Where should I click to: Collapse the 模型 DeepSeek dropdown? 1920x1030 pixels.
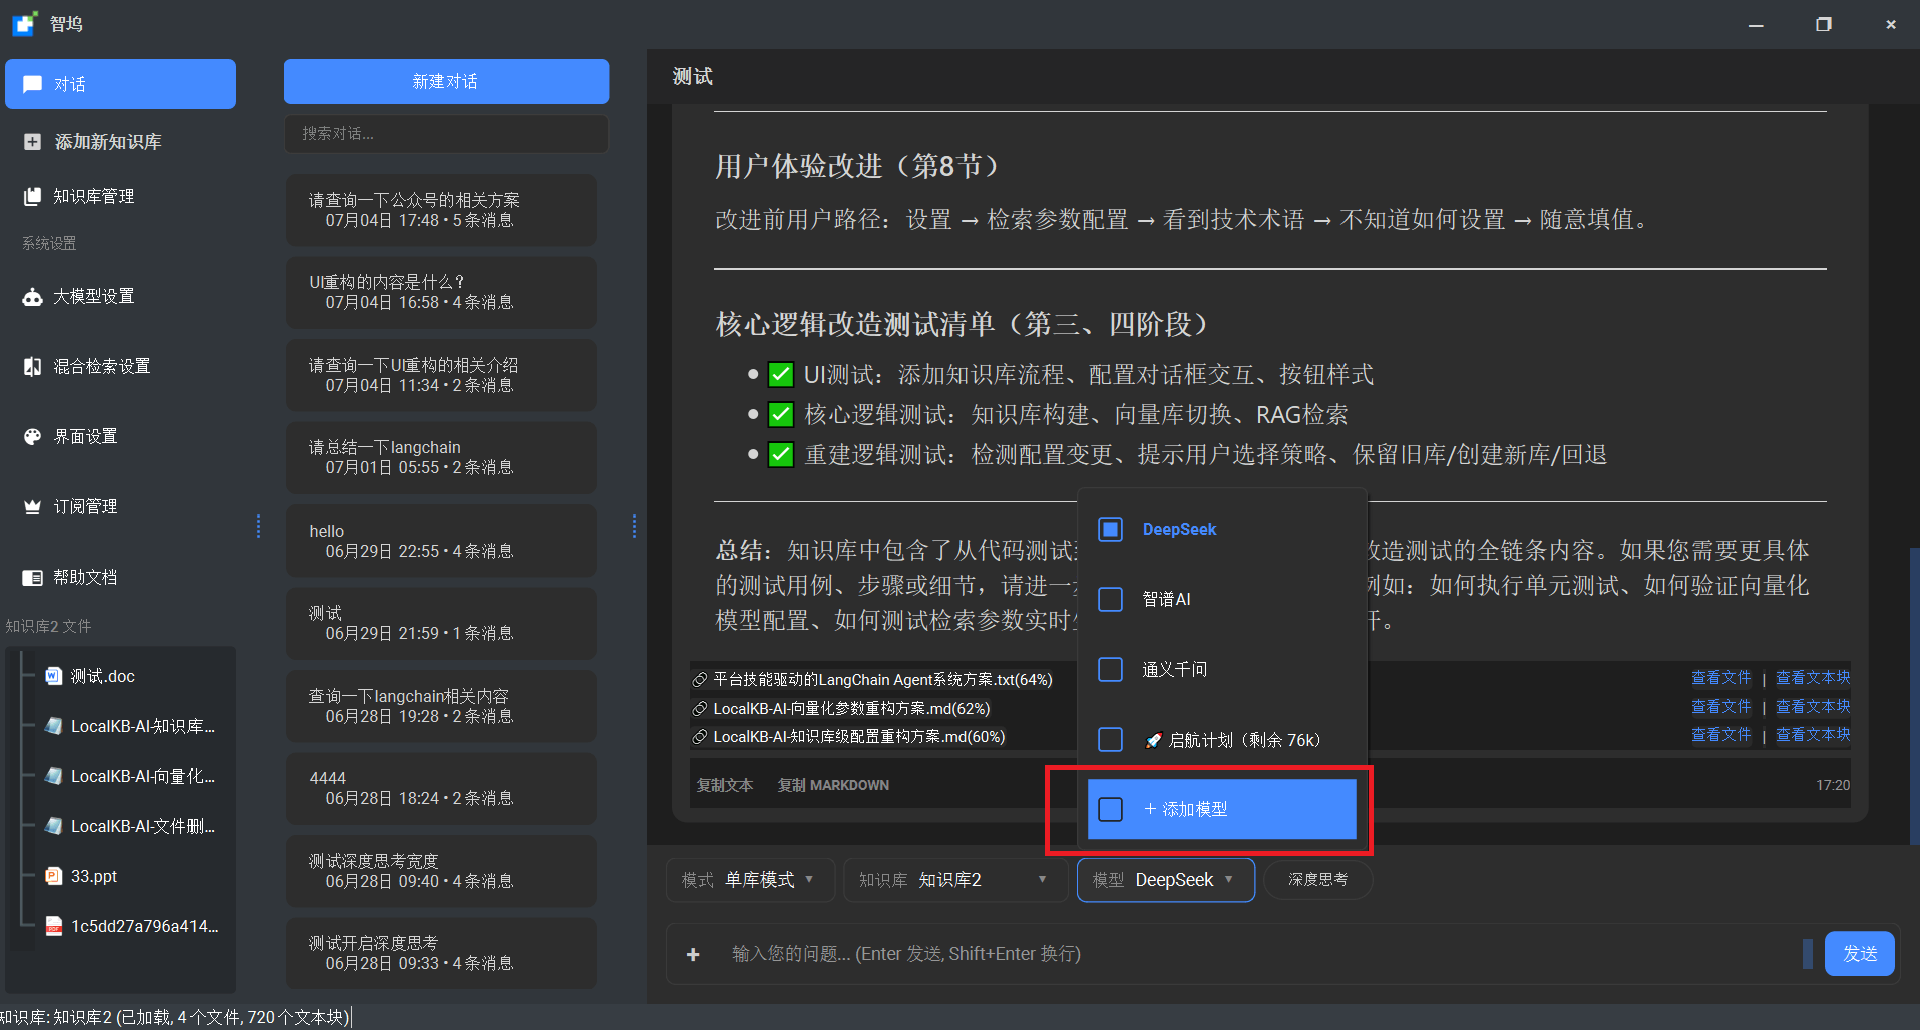click(1165, 880)
